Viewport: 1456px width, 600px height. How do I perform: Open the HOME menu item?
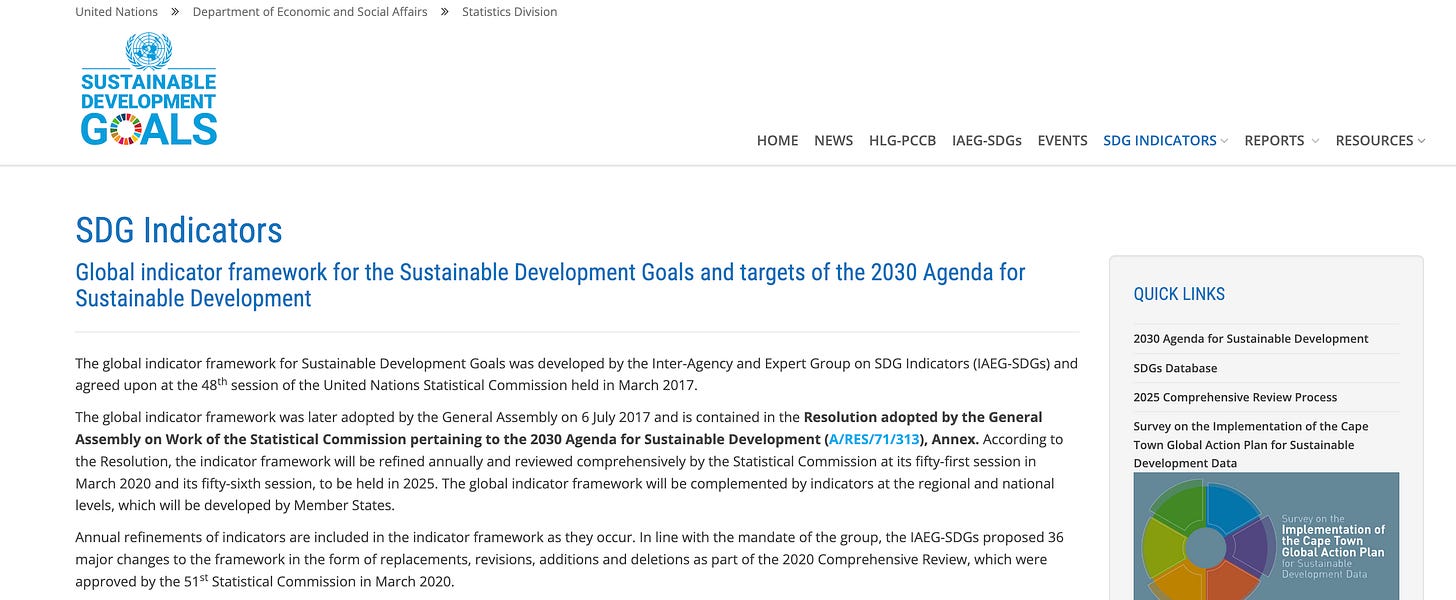click(x=777, y=141)
